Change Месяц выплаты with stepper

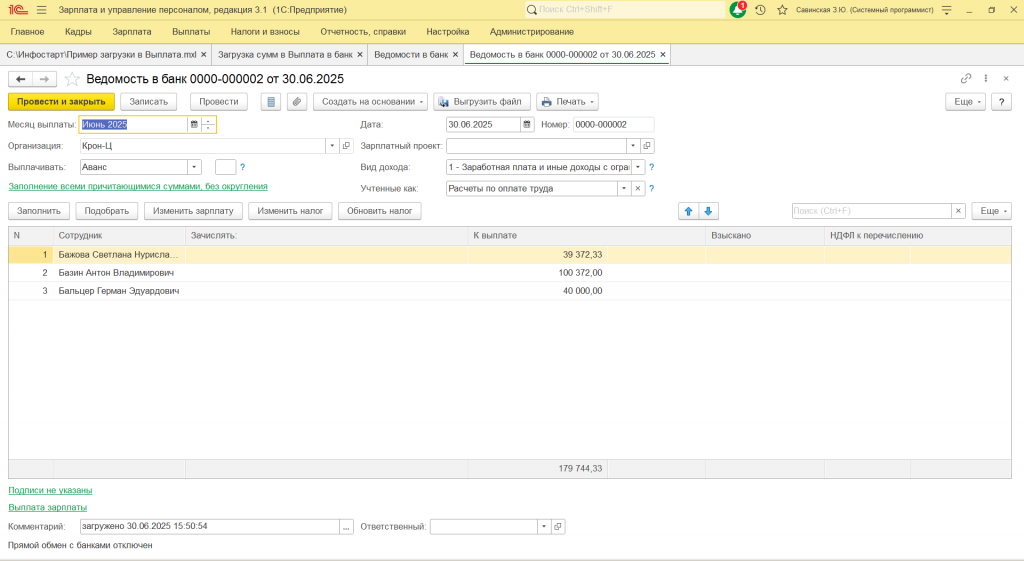coord(208,124)
